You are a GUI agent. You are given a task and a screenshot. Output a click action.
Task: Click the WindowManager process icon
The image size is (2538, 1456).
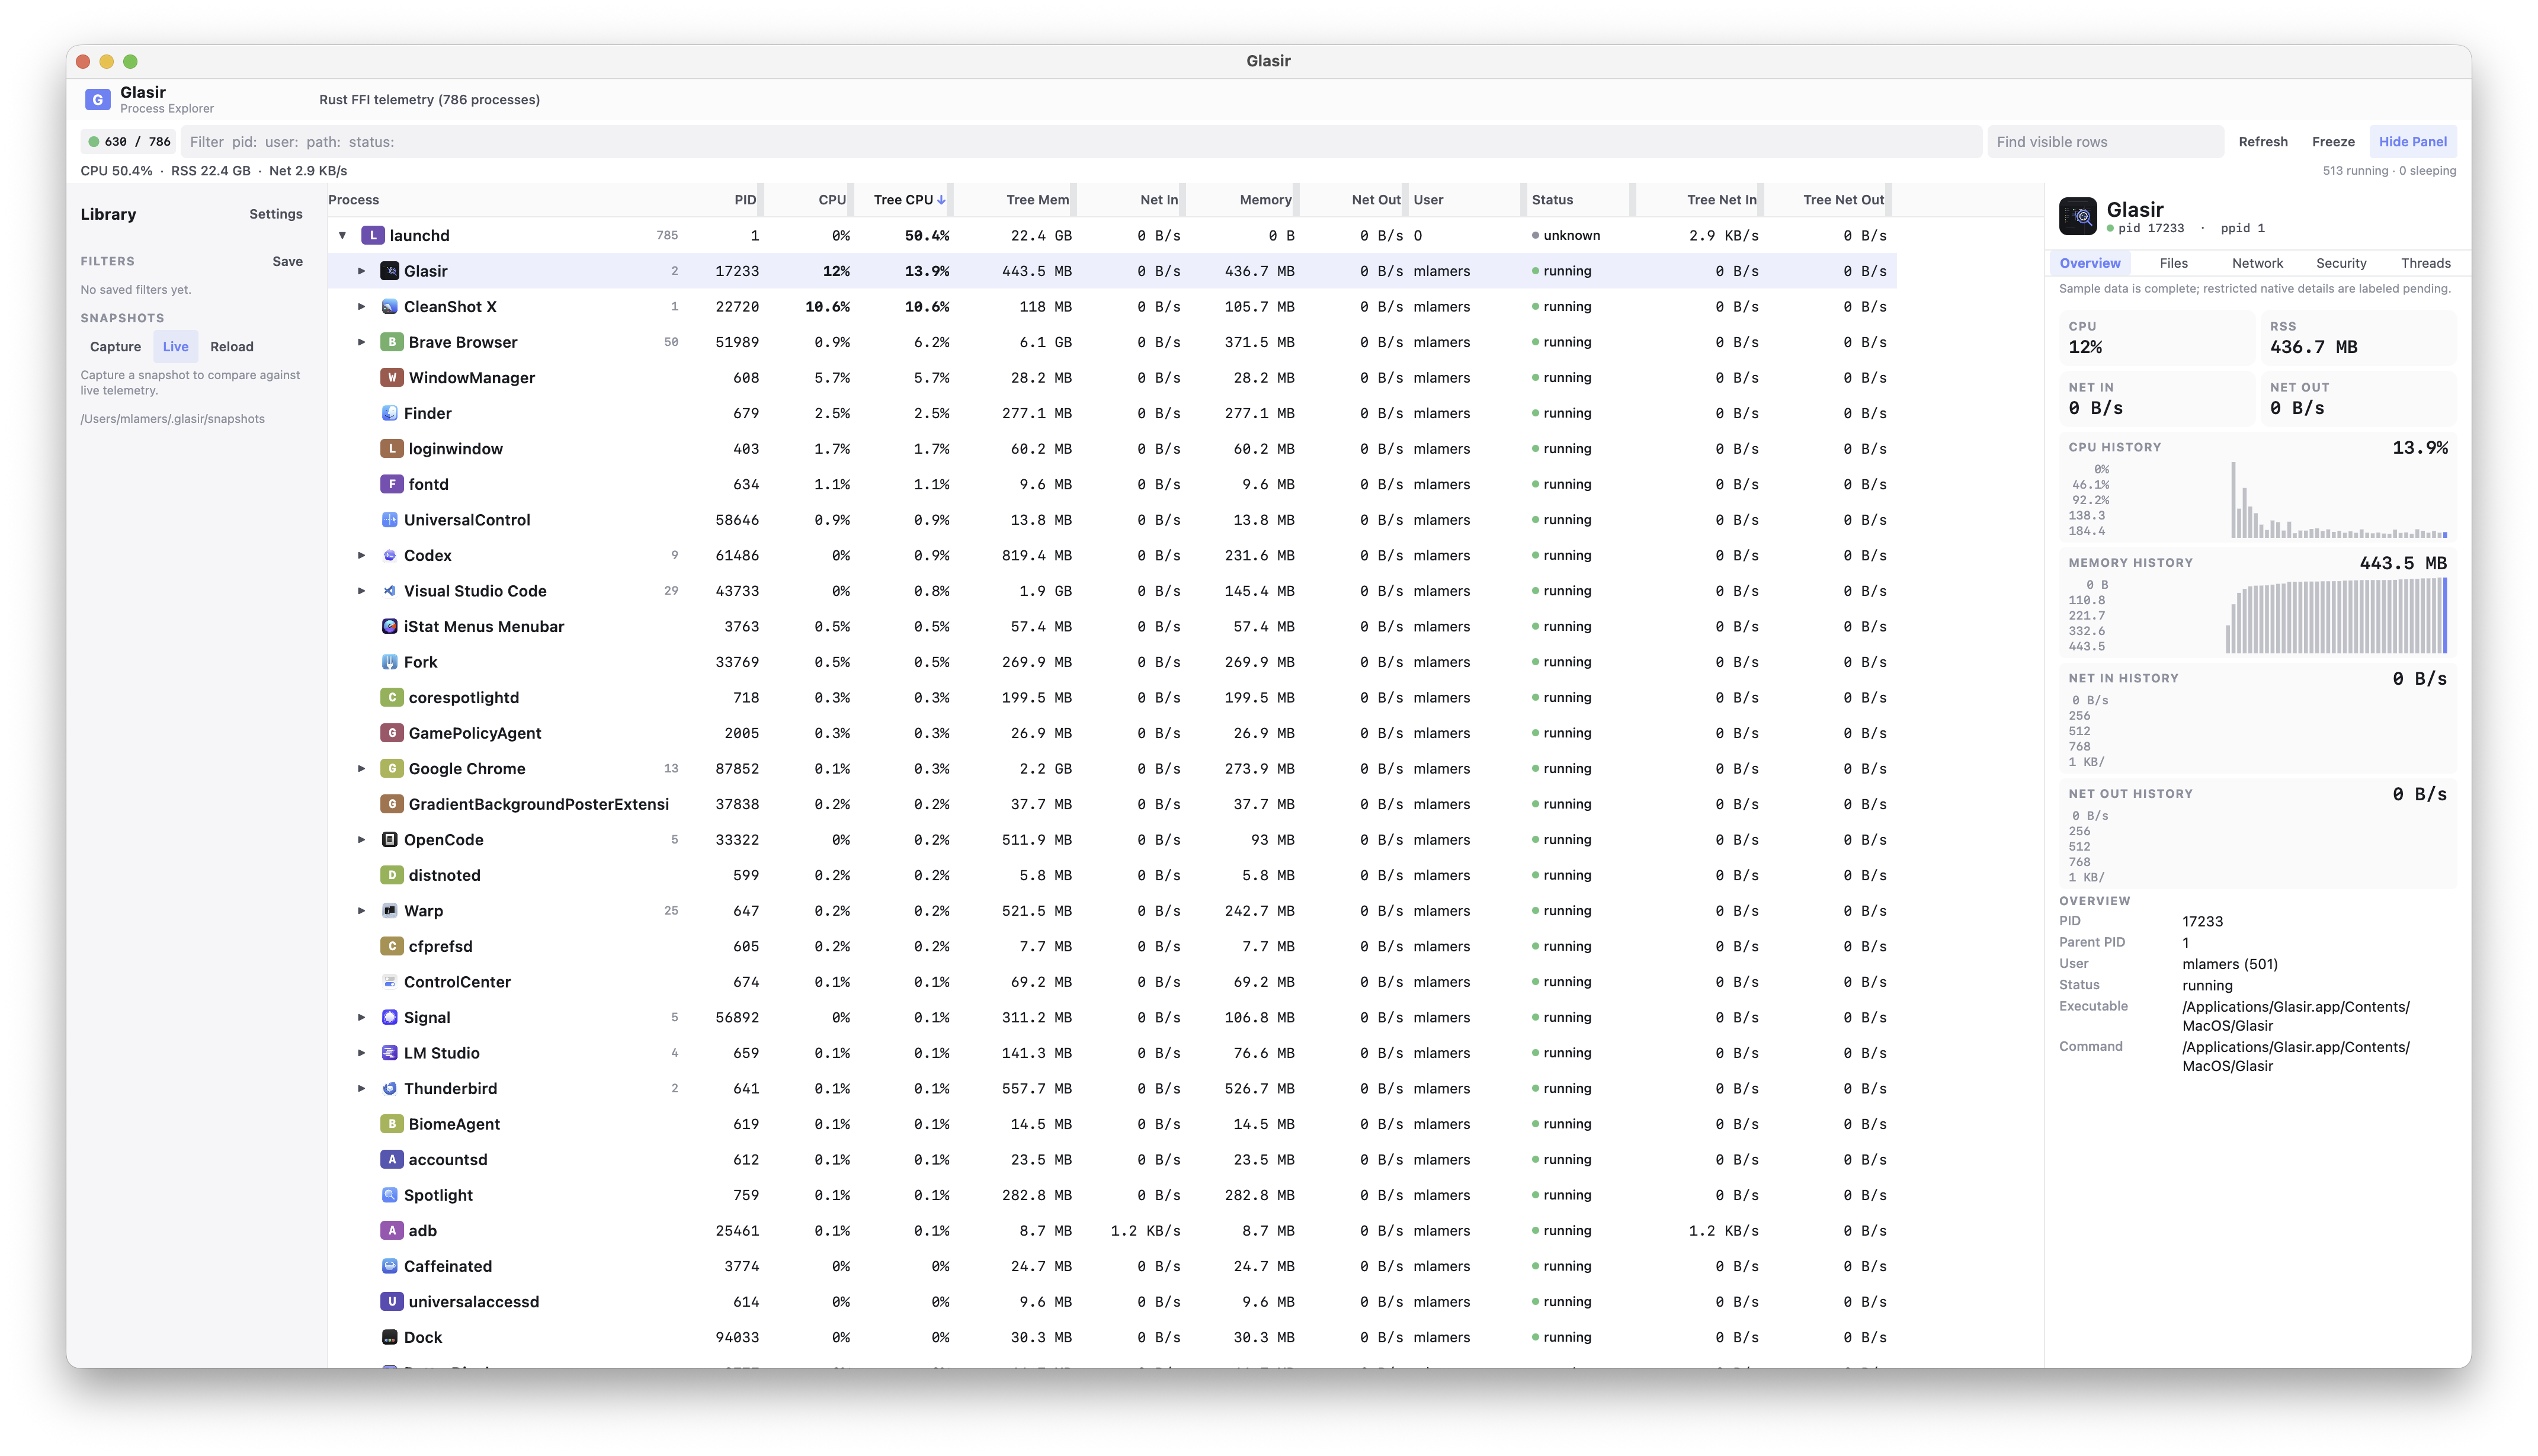(392, 377)
